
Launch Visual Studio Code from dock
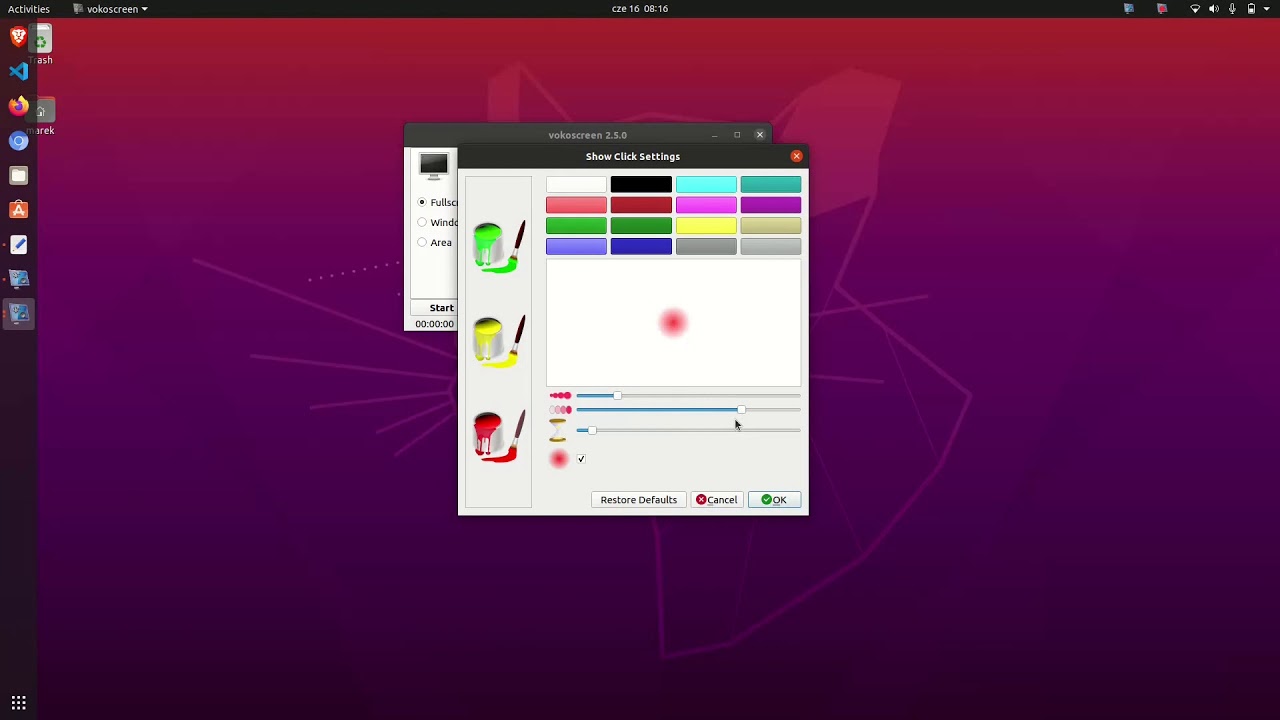click(18, 71)
